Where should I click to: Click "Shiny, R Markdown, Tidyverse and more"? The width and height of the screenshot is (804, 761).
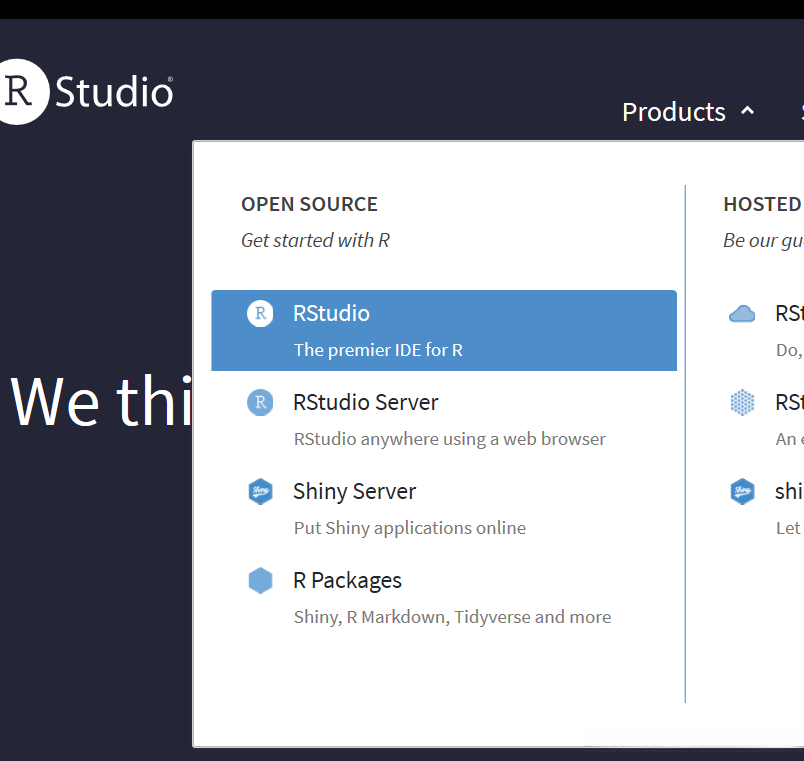tap(452, 617)
